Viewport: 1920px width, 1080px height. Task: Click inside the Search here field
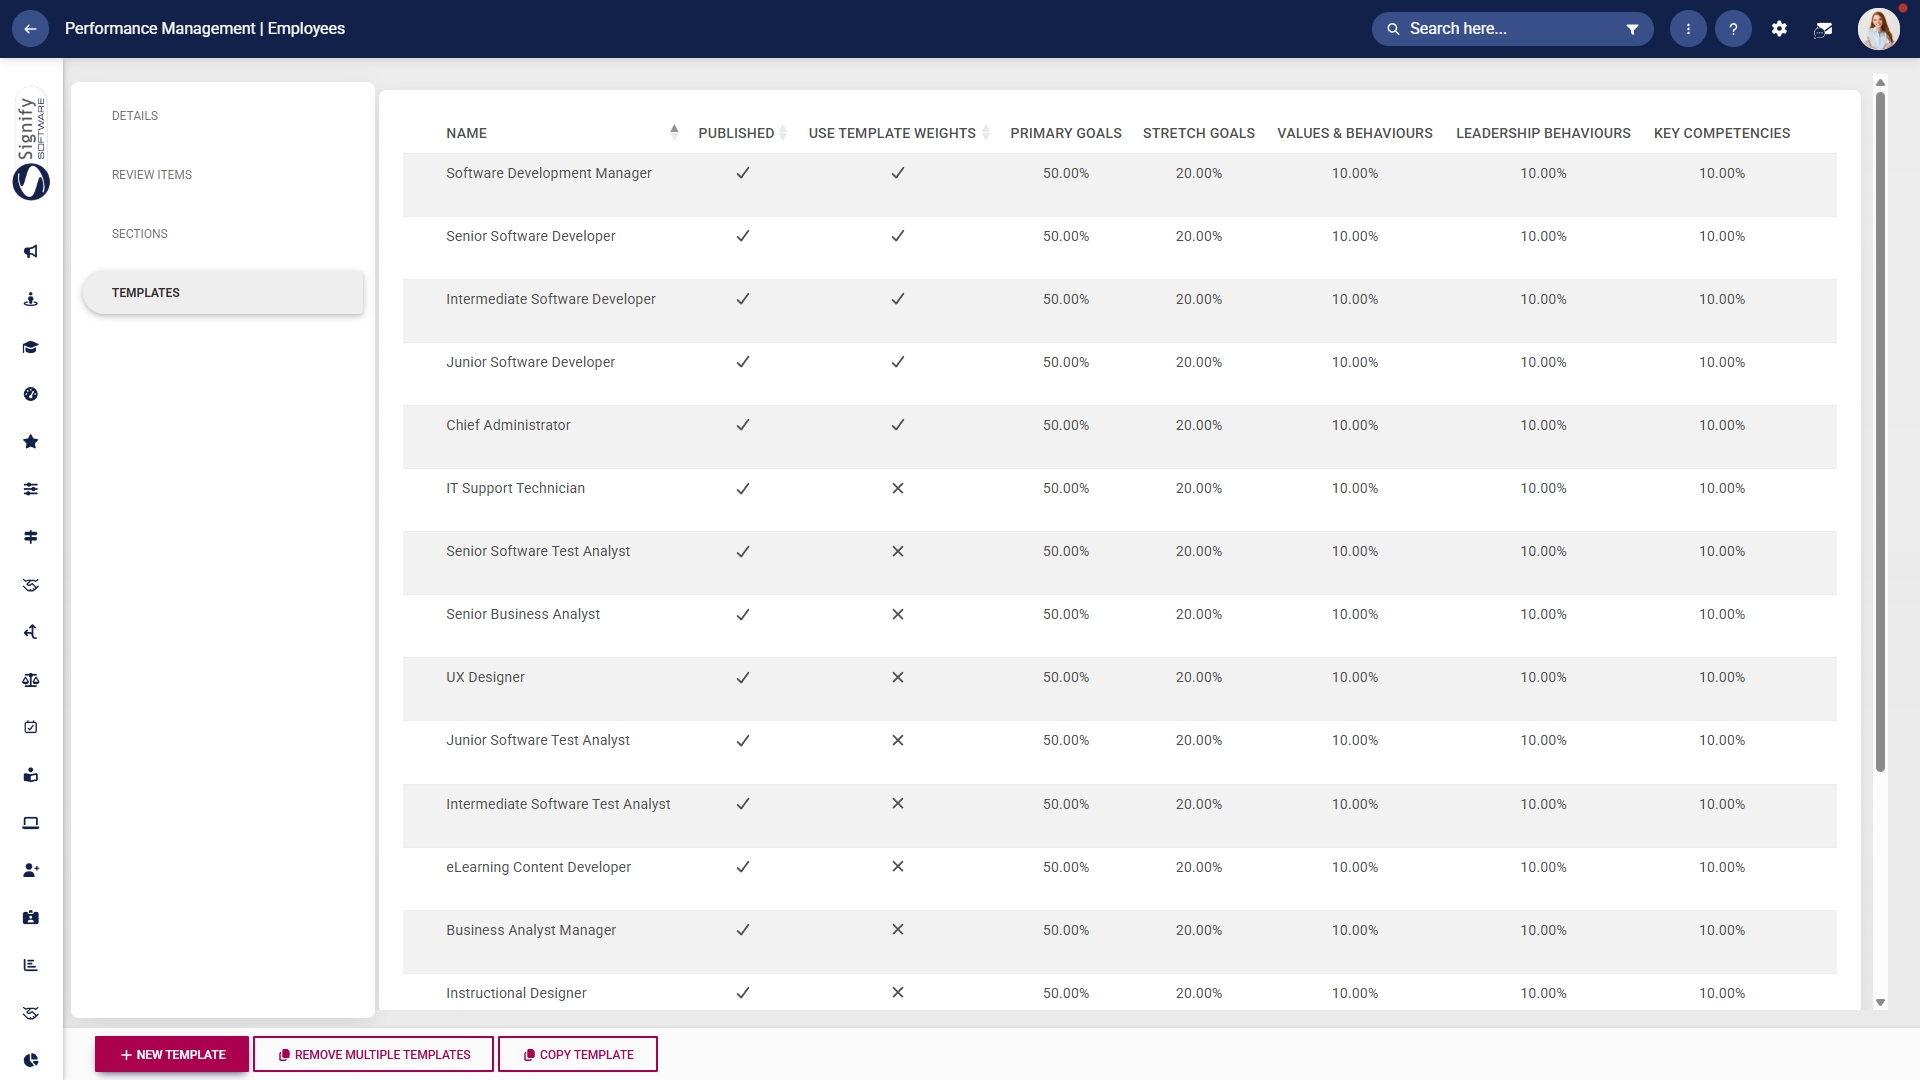1512,29
